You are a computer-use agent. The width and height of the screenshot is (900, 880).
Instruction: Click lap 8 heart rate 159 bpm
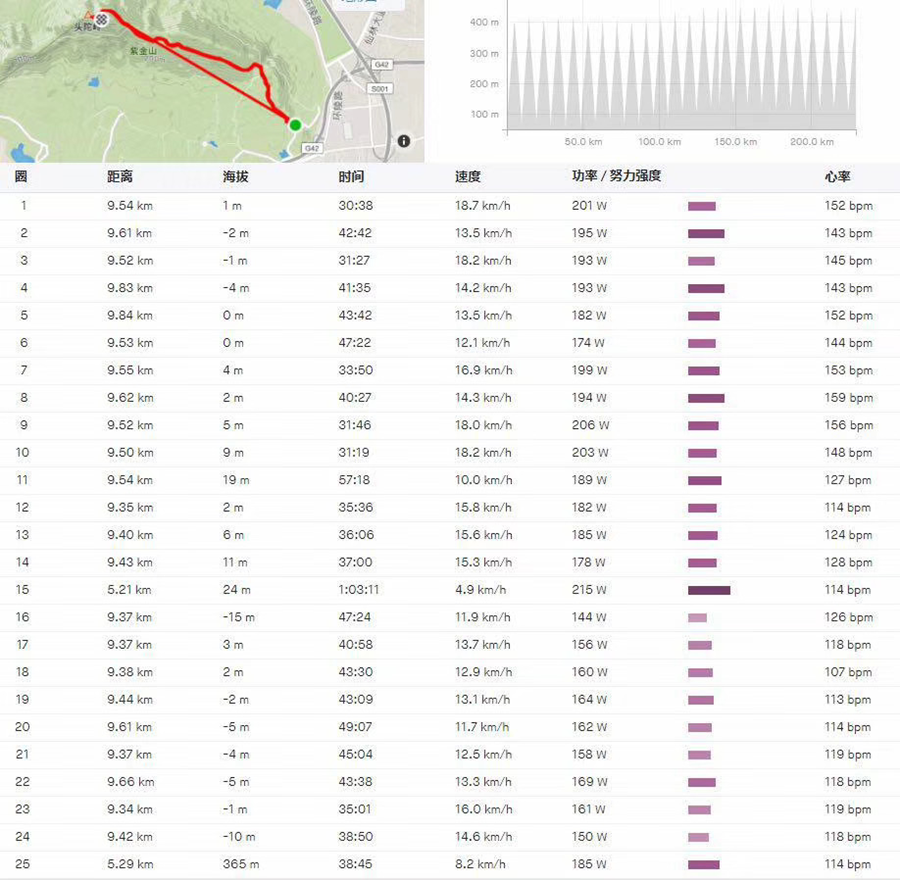(x=848, y=398)
